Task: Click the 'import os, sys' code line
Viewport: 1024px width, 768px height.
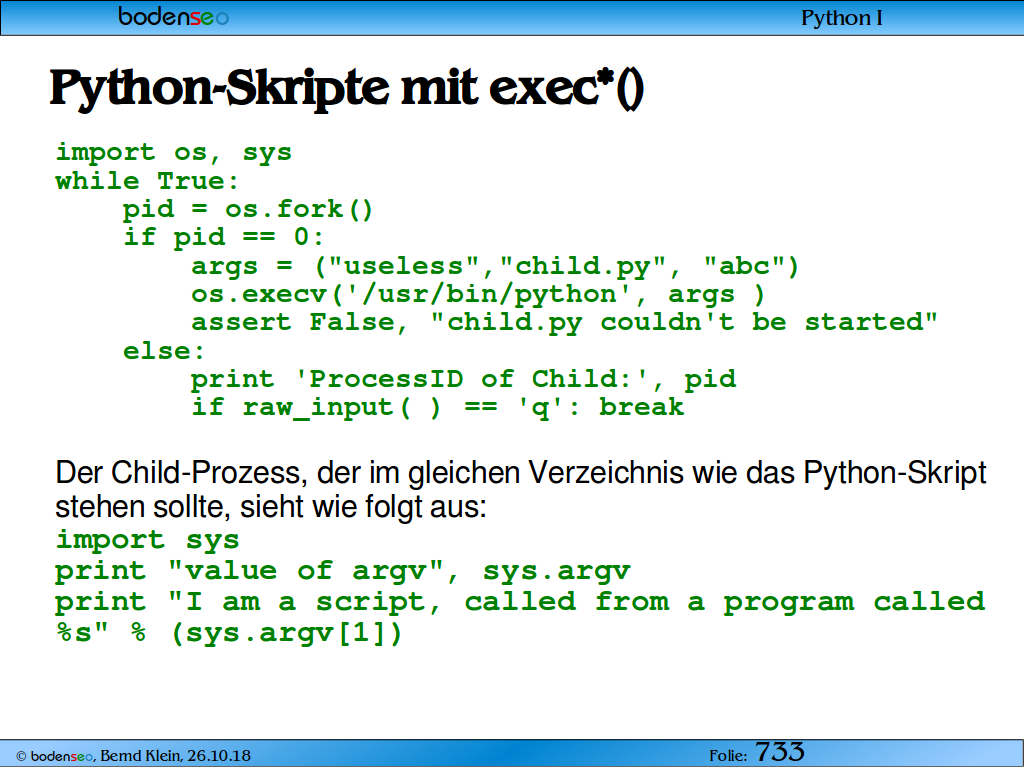Action: (174, 153)
